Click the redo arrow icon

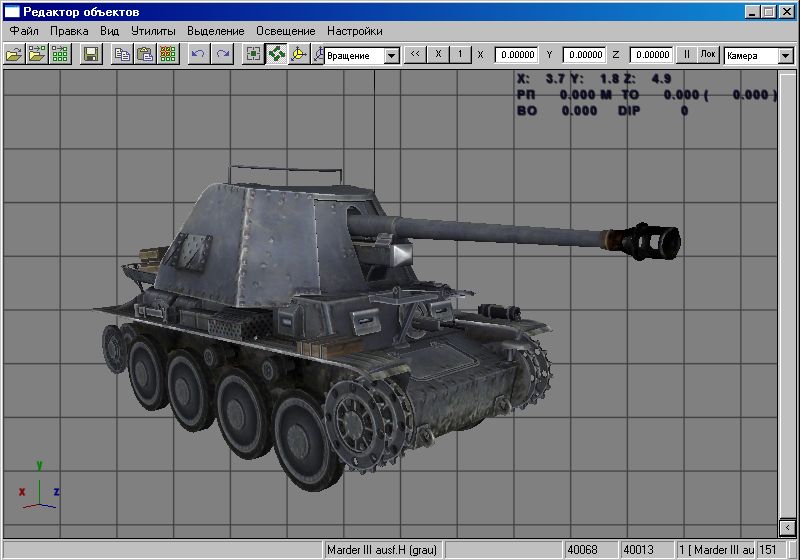[x=222, y=54]
